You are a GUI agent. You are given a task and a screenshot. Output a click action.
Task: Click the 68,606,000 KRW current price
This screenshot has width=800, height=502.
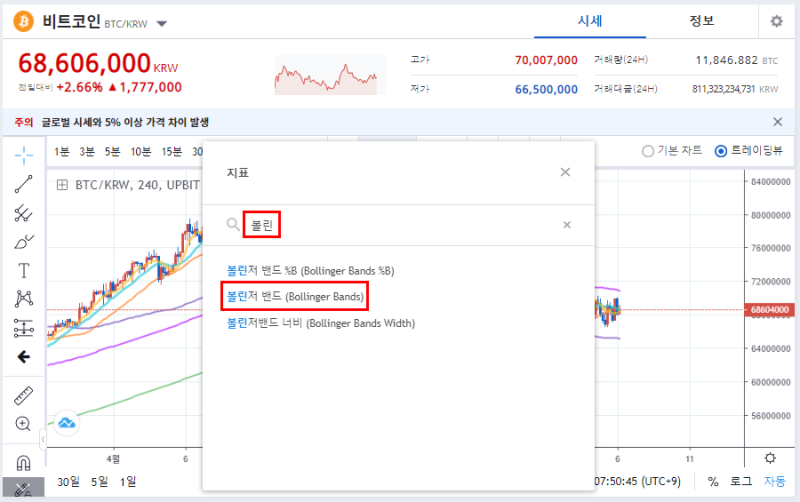pyautogui.click(x=98, y=64)
